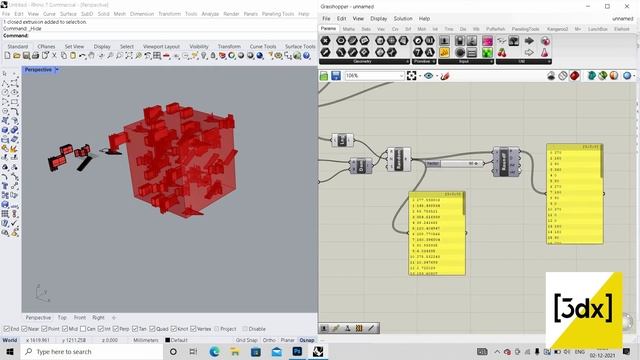The image size is (640, 360).
Task: Toggle the Planar button in status bar
Action: coord(287,340)
